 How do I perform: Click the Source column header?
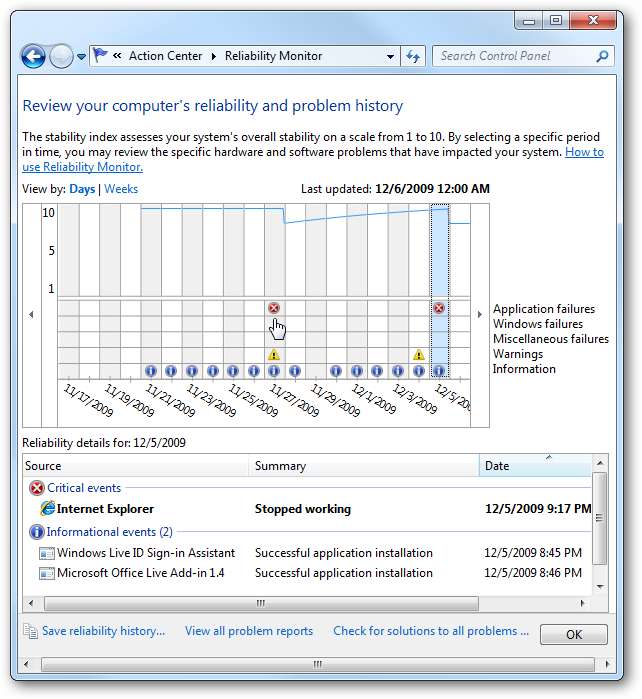point(136,466)
